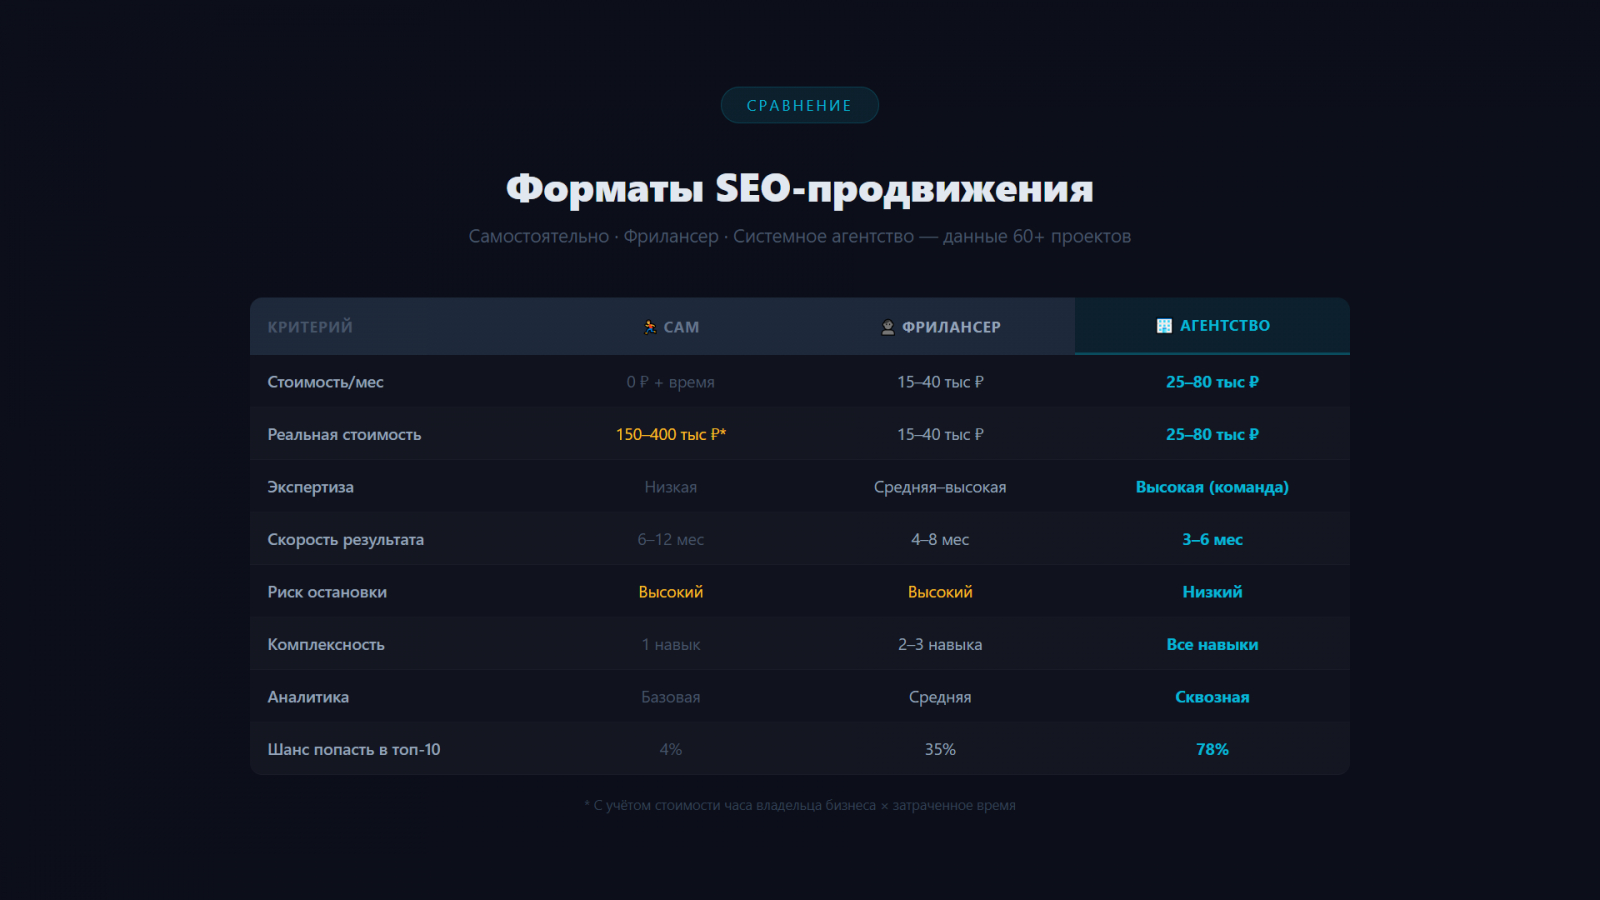Click the subtitle mentioning 60+ проектов
1600x900 pixels.
pos(800,237)
